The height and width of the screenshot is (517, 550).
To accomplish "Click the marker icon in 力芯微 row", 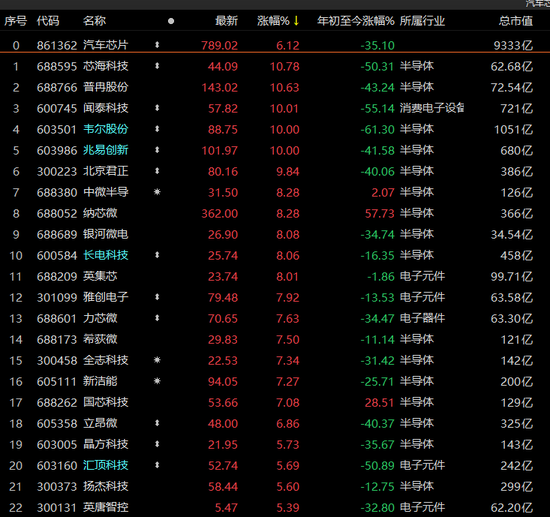I will click(157, 318).
